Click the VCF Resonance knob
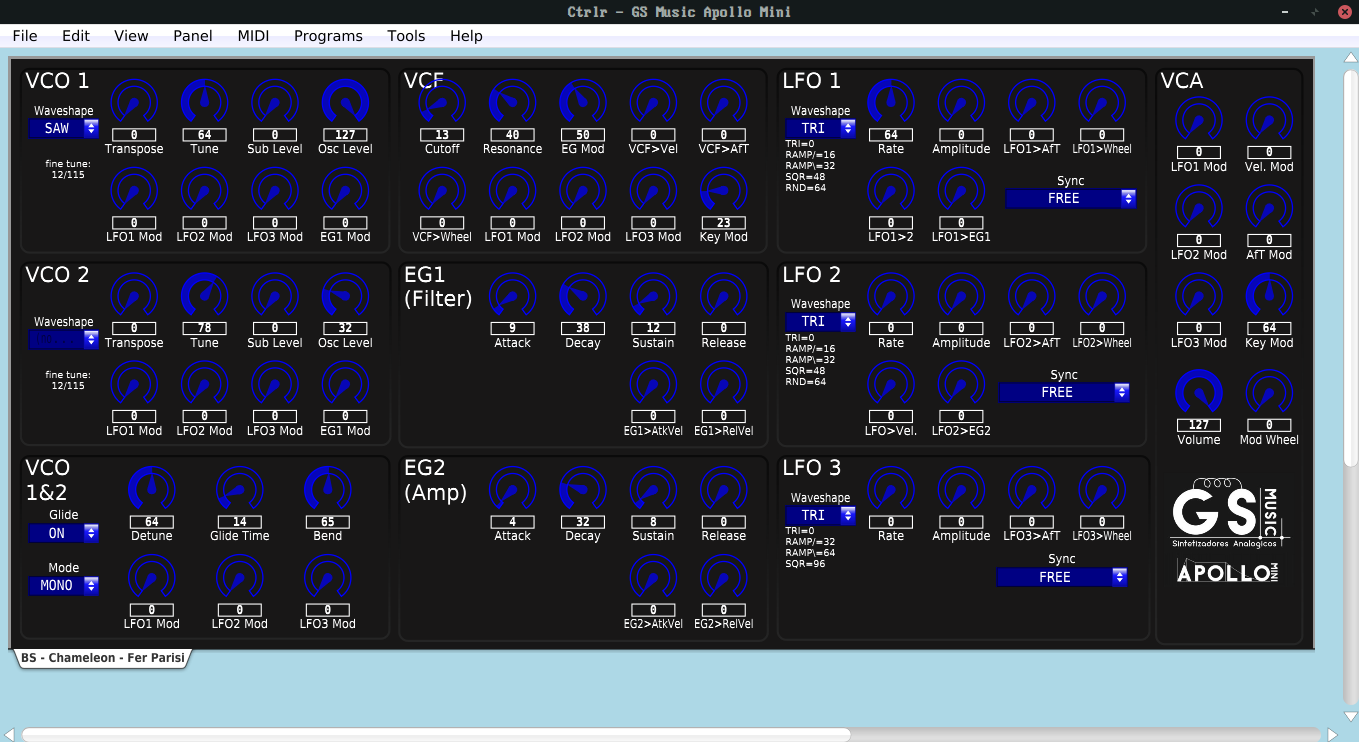1359x742 pixels. coord(512,103)
